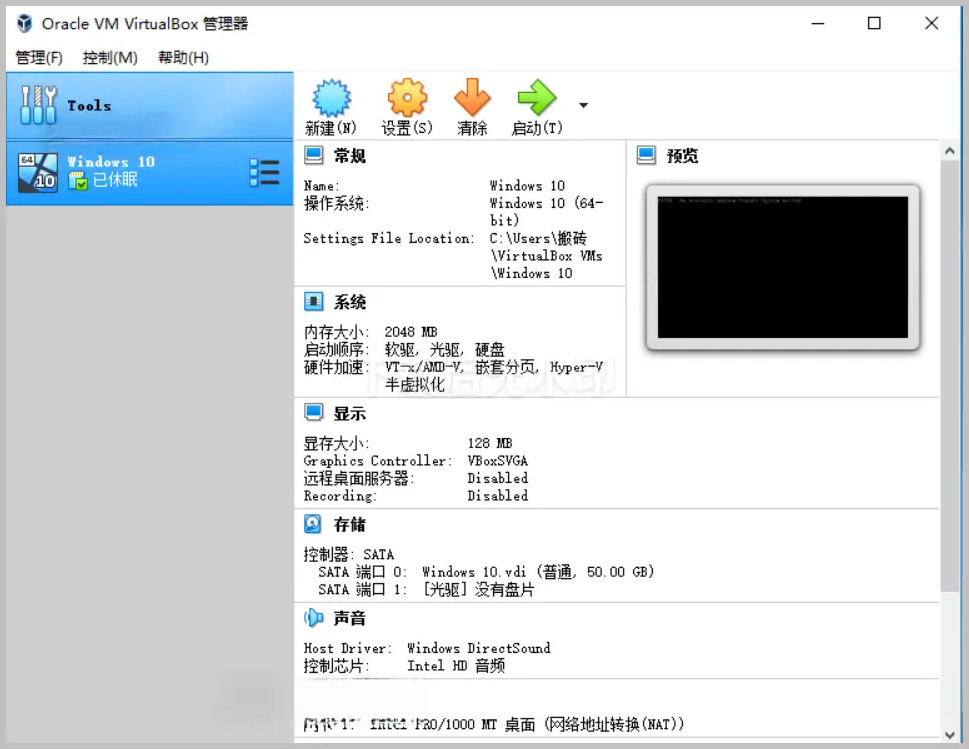The height and width of the screenshot is (749, 969).
Task: Click the Intel HD 音频 controller value
Action: click(456, 666)
